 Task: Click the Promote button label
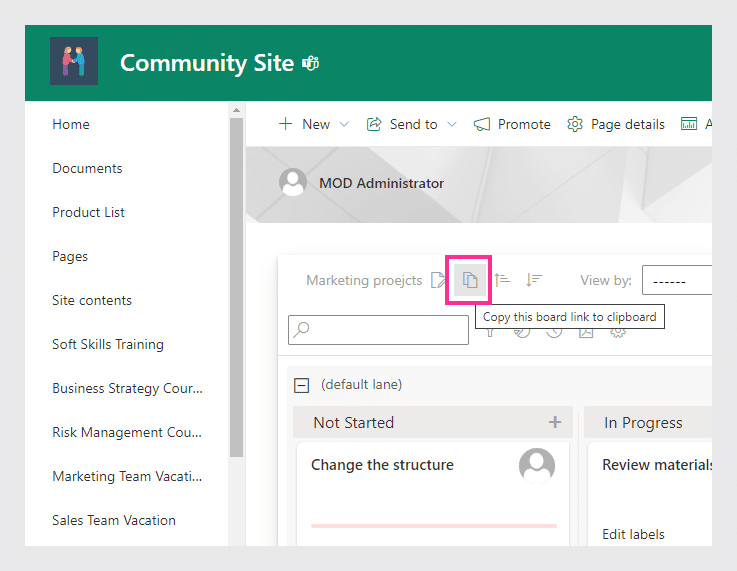524,124
